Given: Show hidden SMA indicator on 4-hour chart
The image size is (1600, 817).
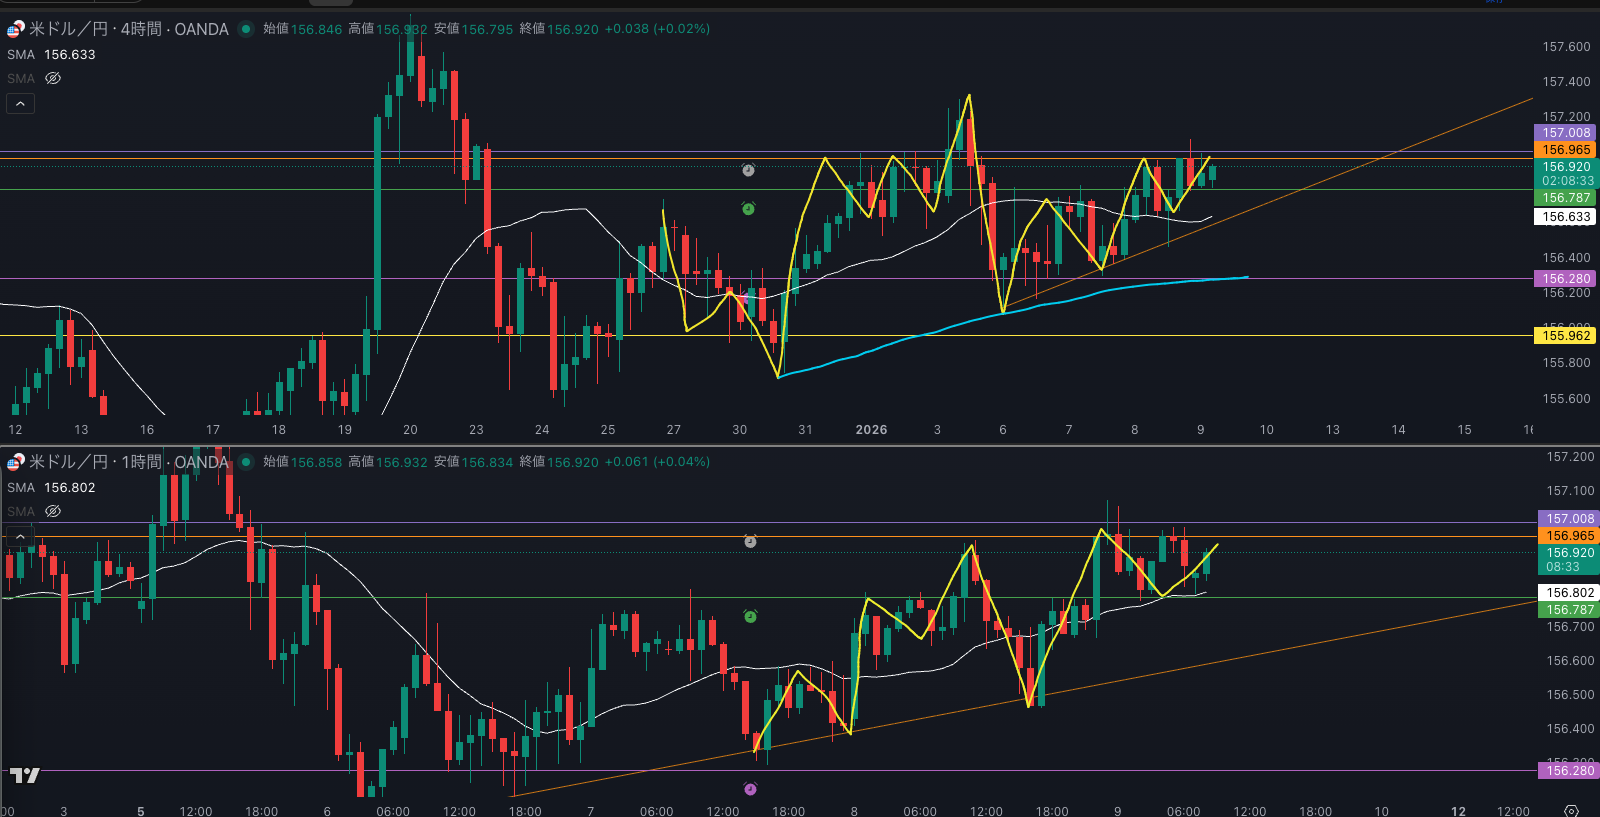Looking at the screenshot, I should [53, 78].
